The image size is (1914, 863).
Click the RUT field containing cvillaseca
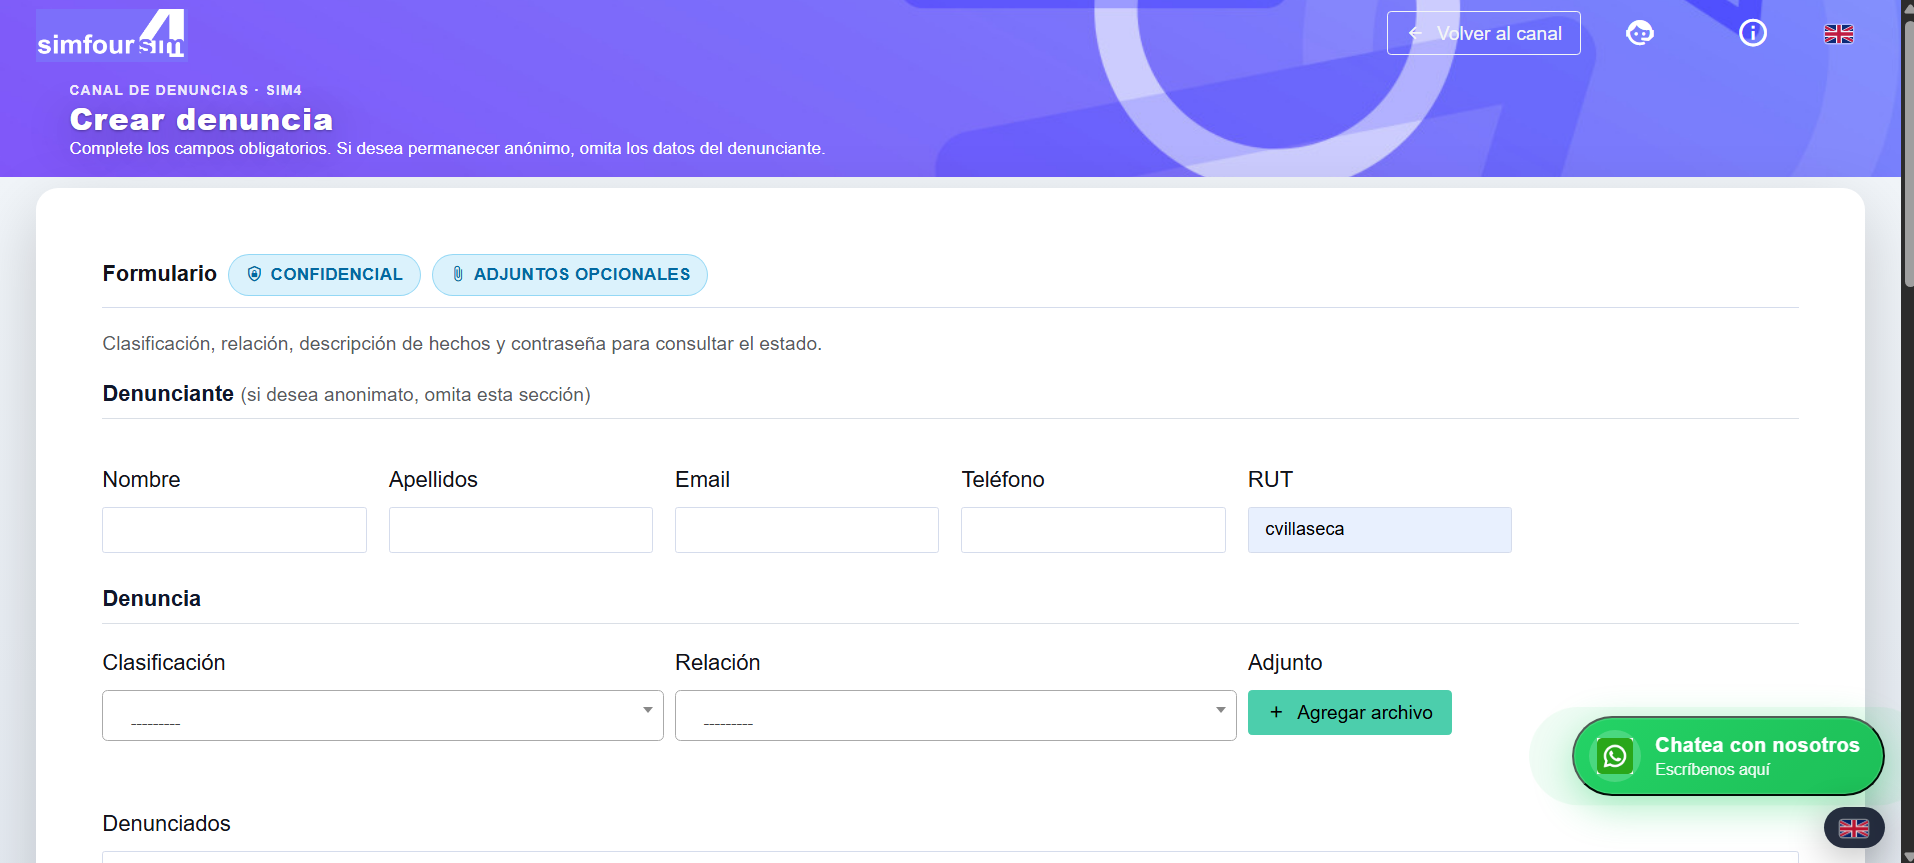[x=1380, y=530]
